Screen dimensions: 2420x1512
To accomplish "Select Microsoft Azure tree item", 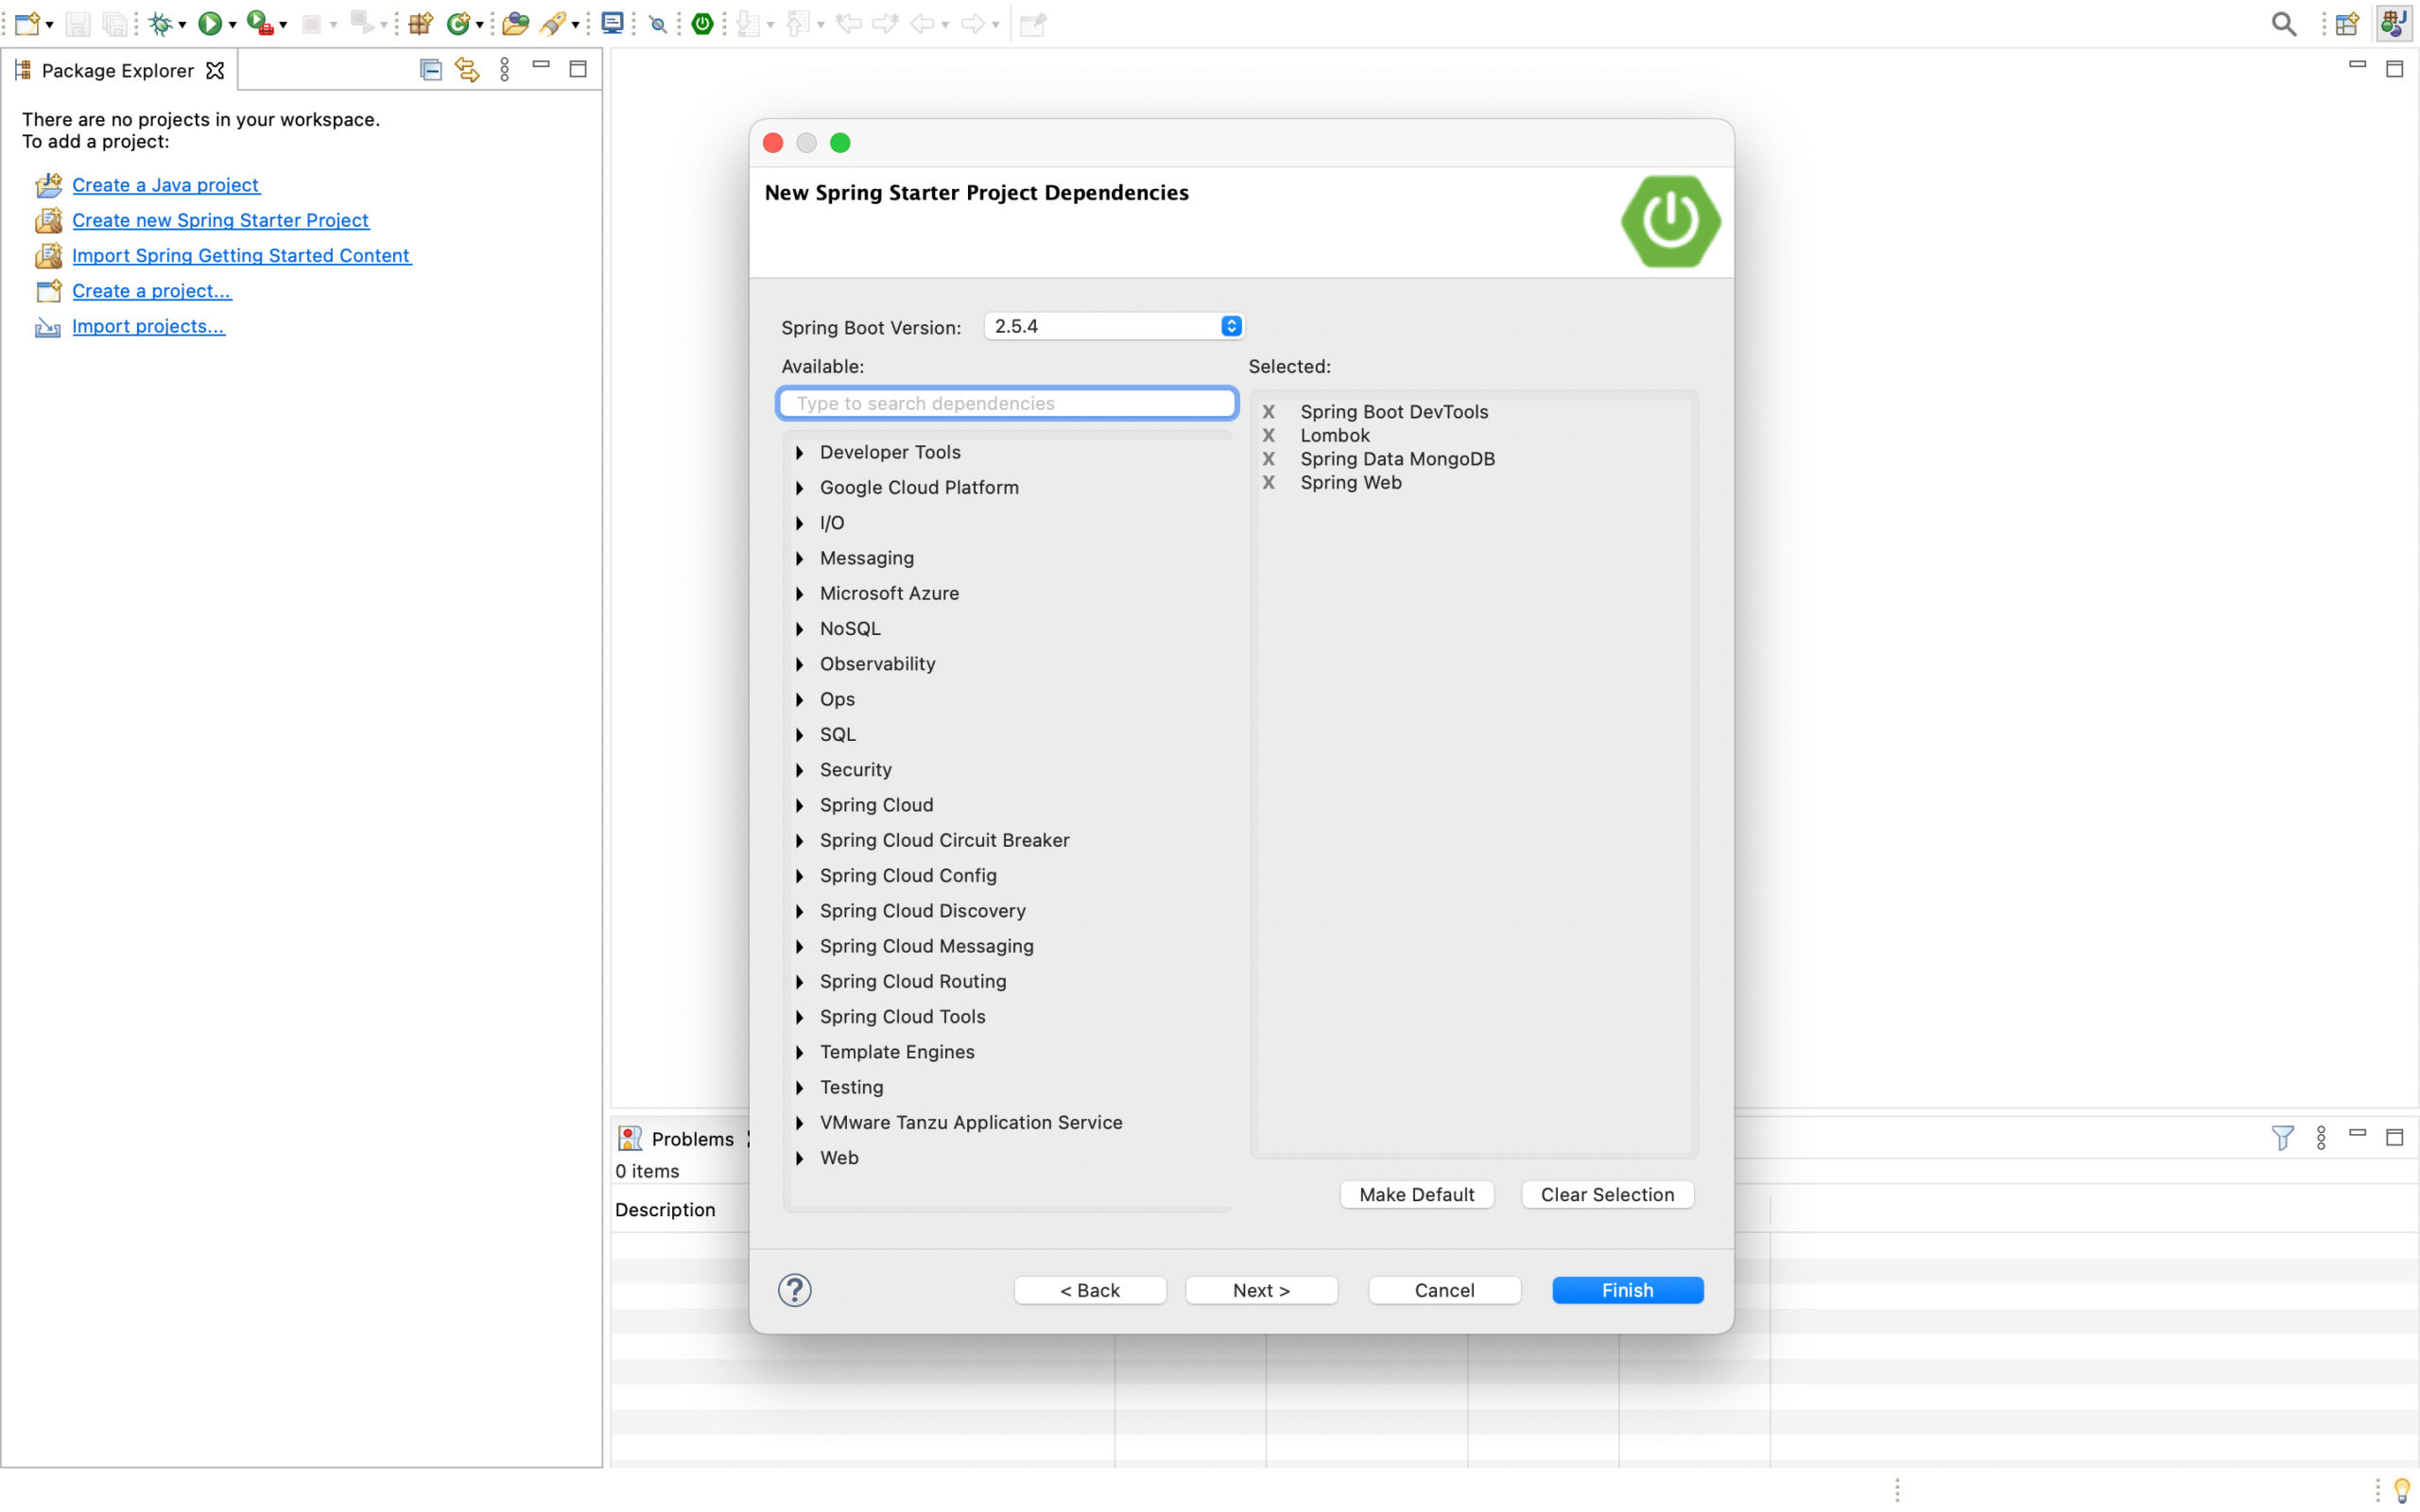I will 889,594.
